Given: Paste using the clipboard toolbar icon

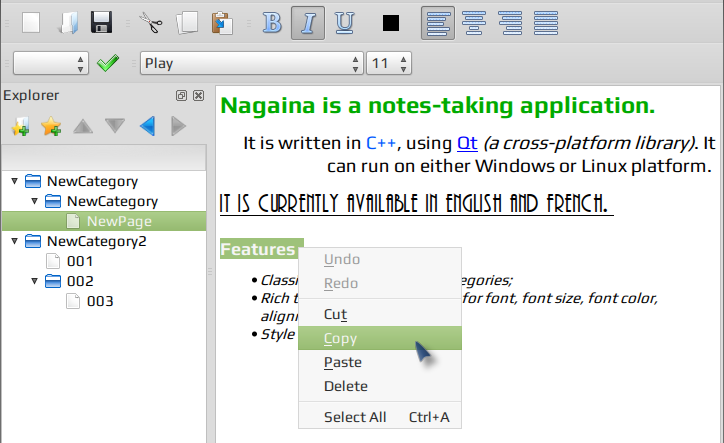Looking at the screenshot, I should pos(222,23).
